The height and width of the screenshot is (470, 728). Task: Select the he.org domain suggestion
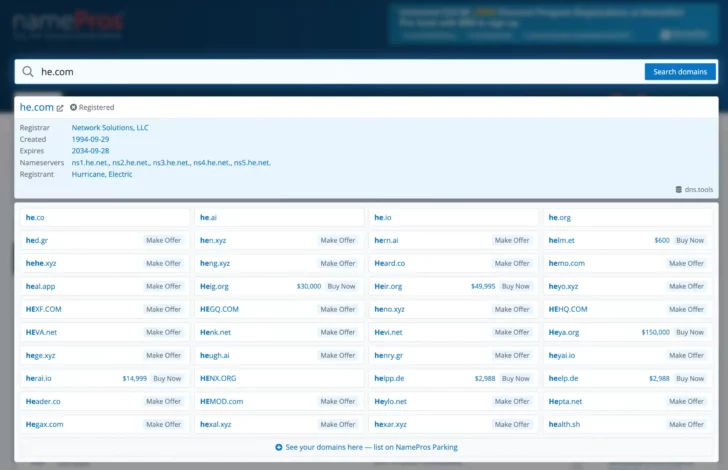click(559, 217)
